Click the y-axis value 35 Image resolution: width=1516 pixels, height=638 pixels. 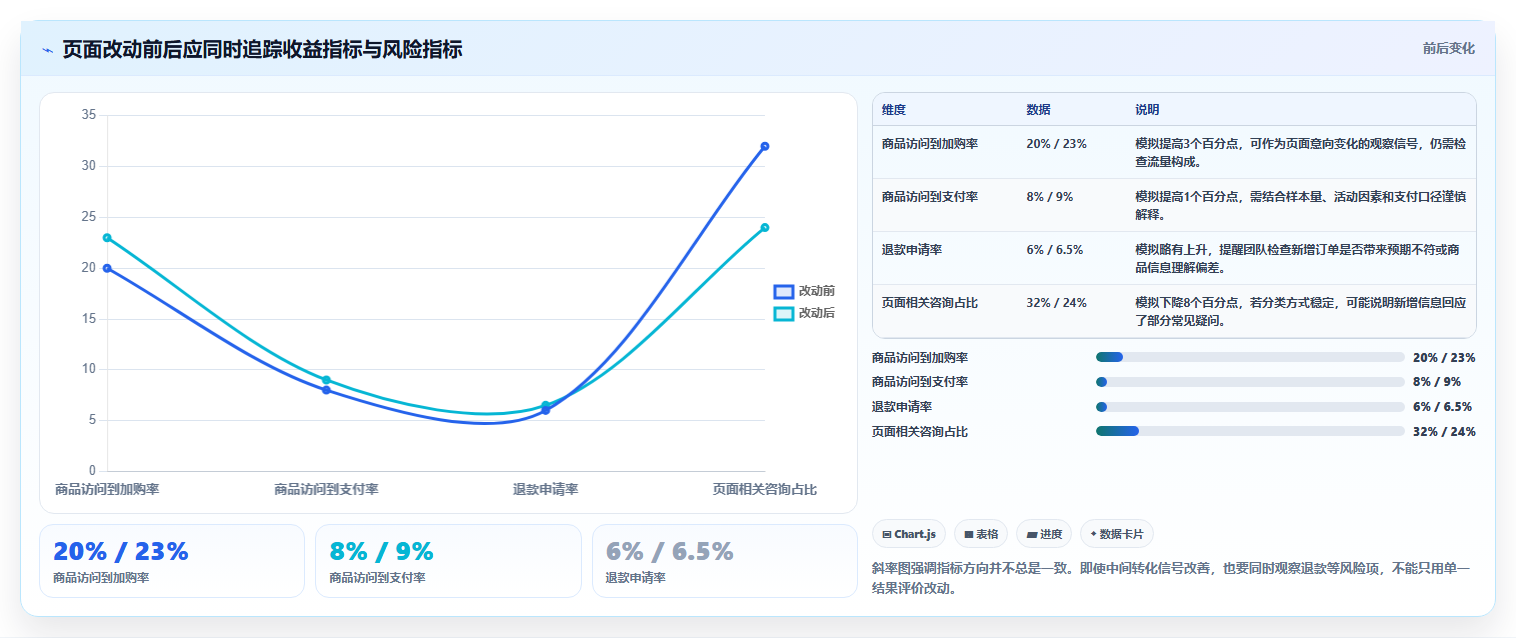point(88,115)
